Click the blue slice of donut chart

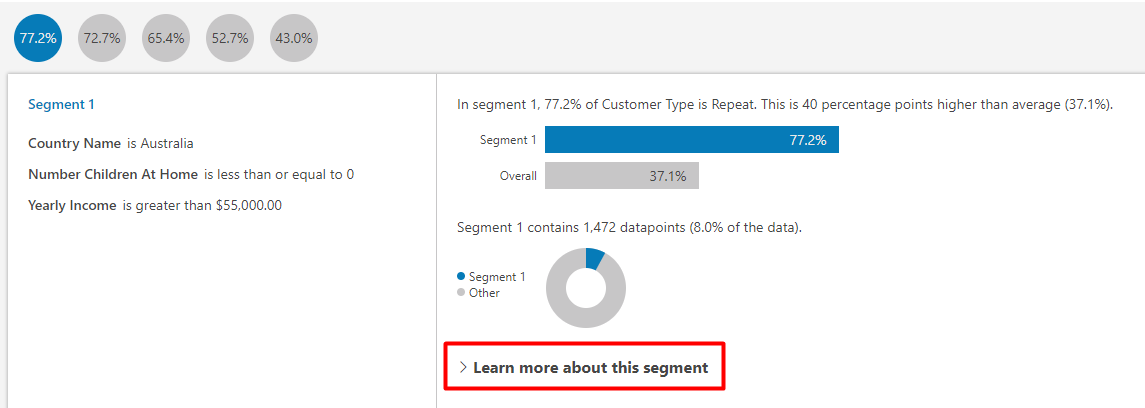point(596,259)
